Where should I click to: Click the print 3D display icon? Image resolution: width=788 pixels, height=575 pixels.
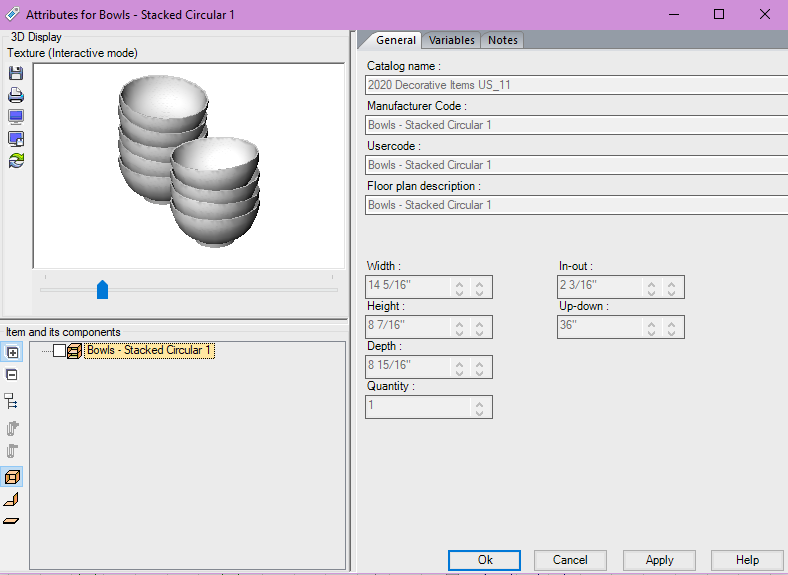point(16,95)
